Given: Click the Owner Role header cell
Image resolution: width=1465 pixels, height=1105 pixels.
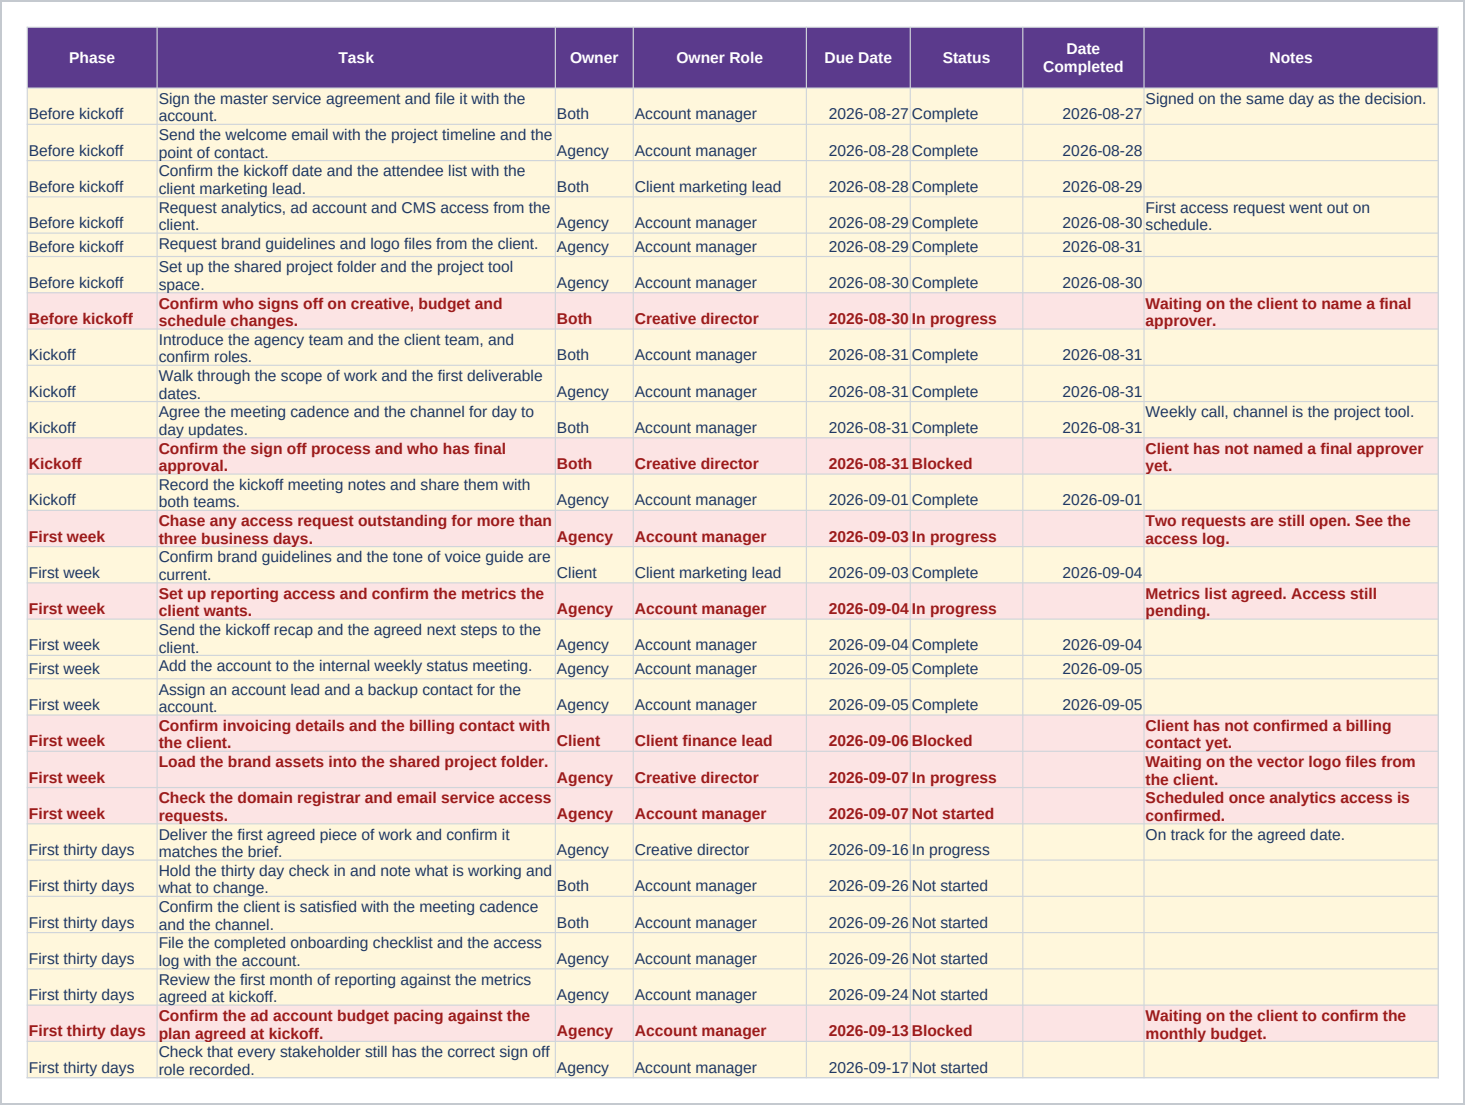Looking at the screenshot, I should [x=719, y=58].
